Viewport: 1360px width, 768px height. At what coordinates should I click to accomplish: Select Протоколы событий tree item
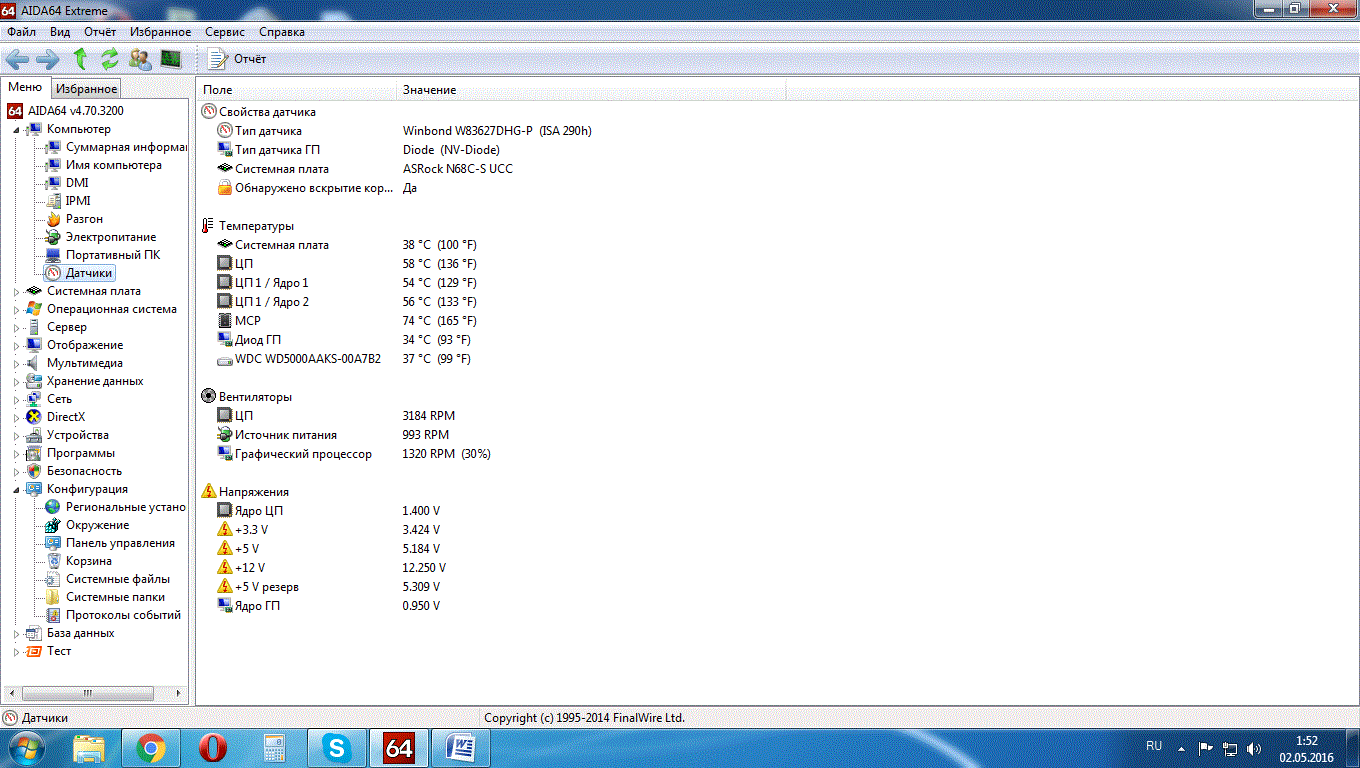click(x=123, y=615)
